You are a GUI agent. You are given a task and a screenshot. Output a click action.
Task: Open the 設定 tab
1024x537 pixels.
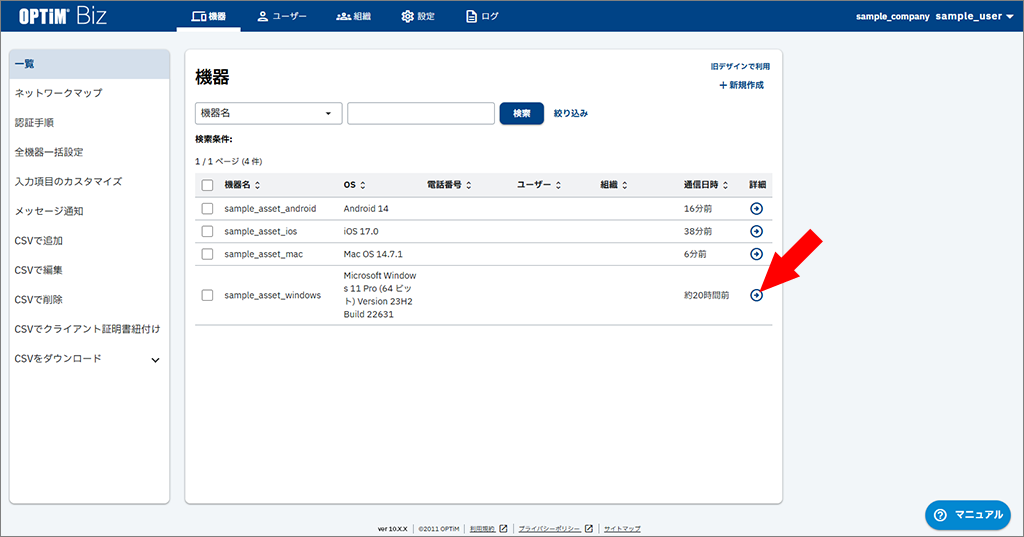[418, 16]
